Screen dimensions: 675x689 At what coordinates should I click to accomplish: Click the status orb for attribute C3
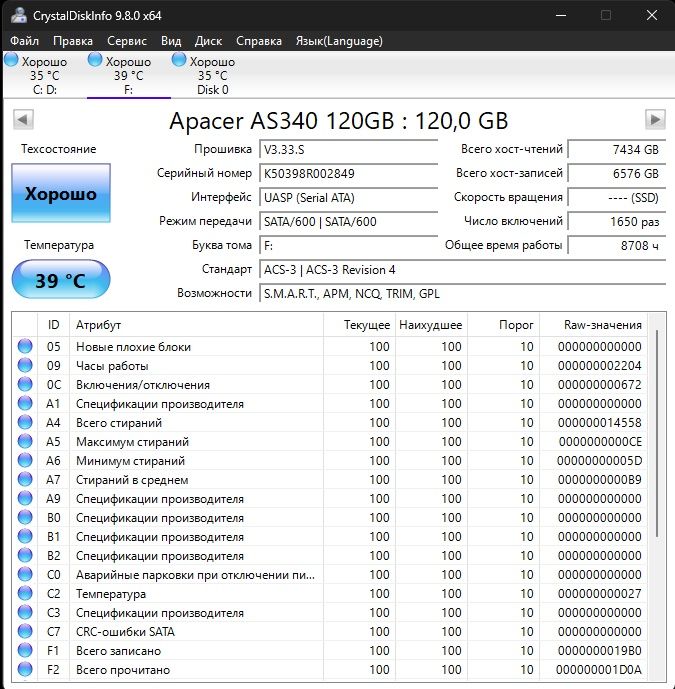[25, 612]
